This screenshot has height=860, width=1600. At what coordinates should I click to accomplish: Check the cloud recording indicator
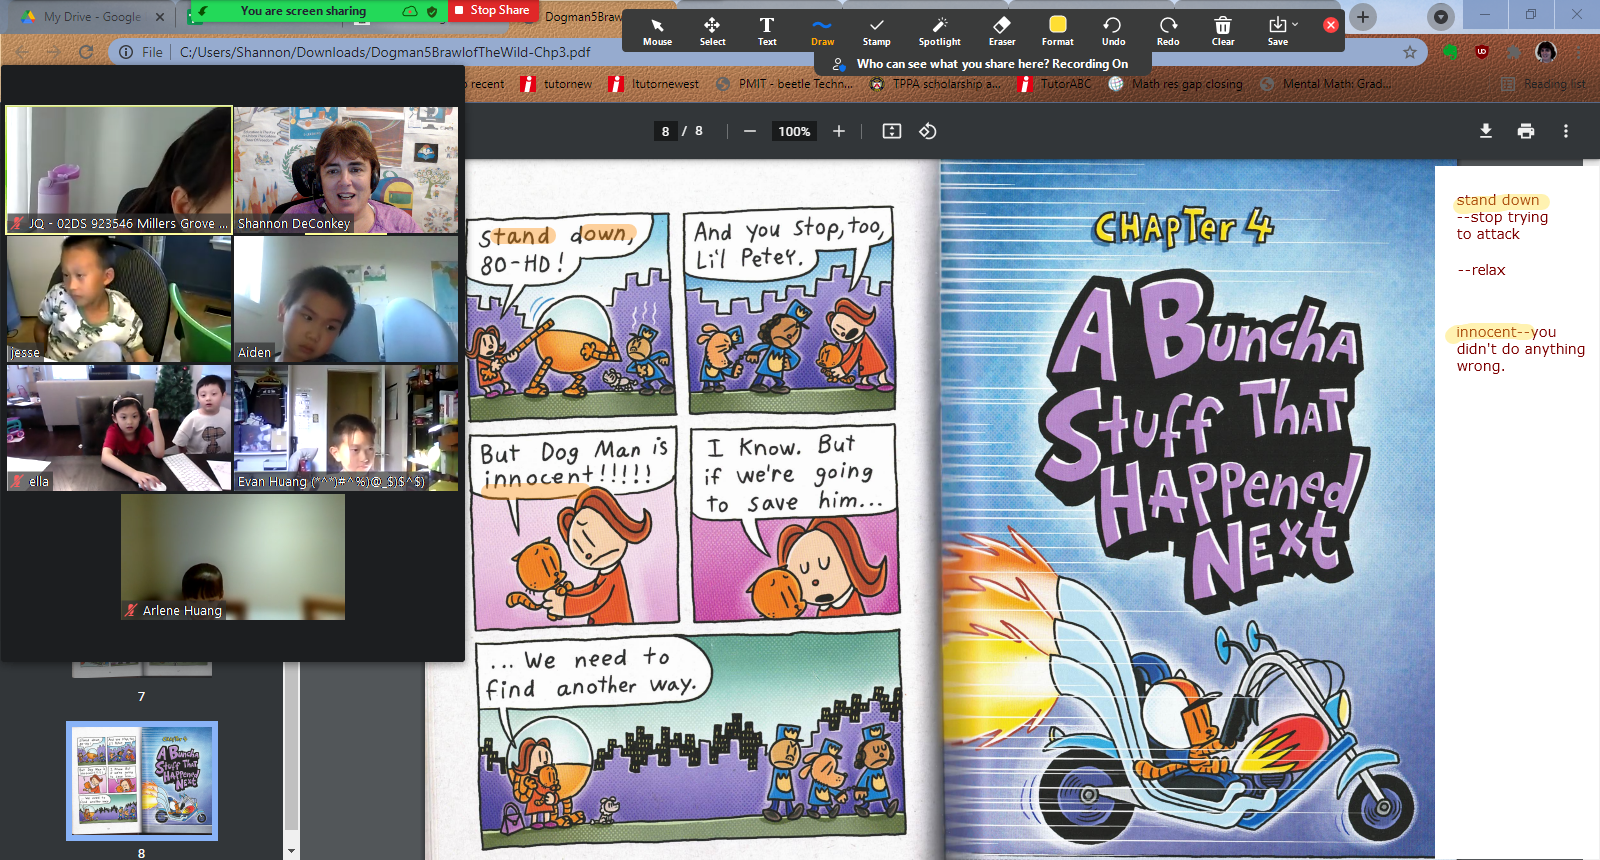[410, 11]
